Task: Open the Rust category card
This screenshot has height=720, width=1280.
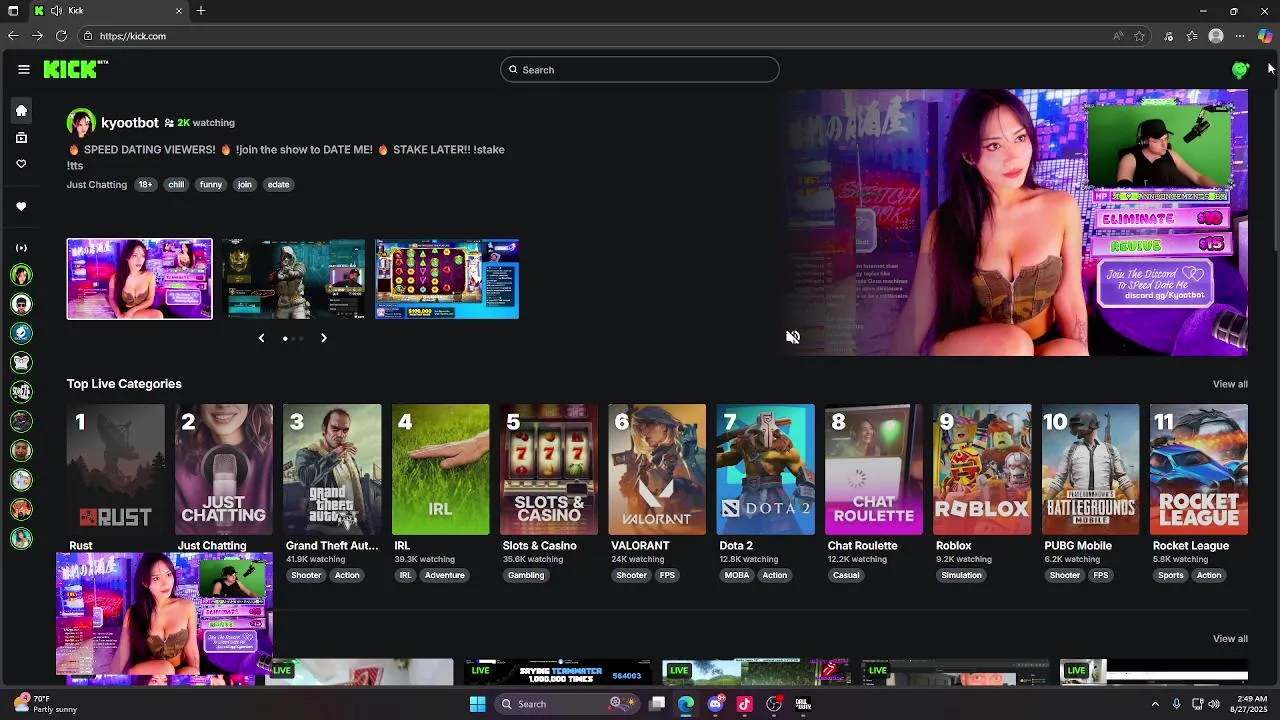Action: pos(116,469)
